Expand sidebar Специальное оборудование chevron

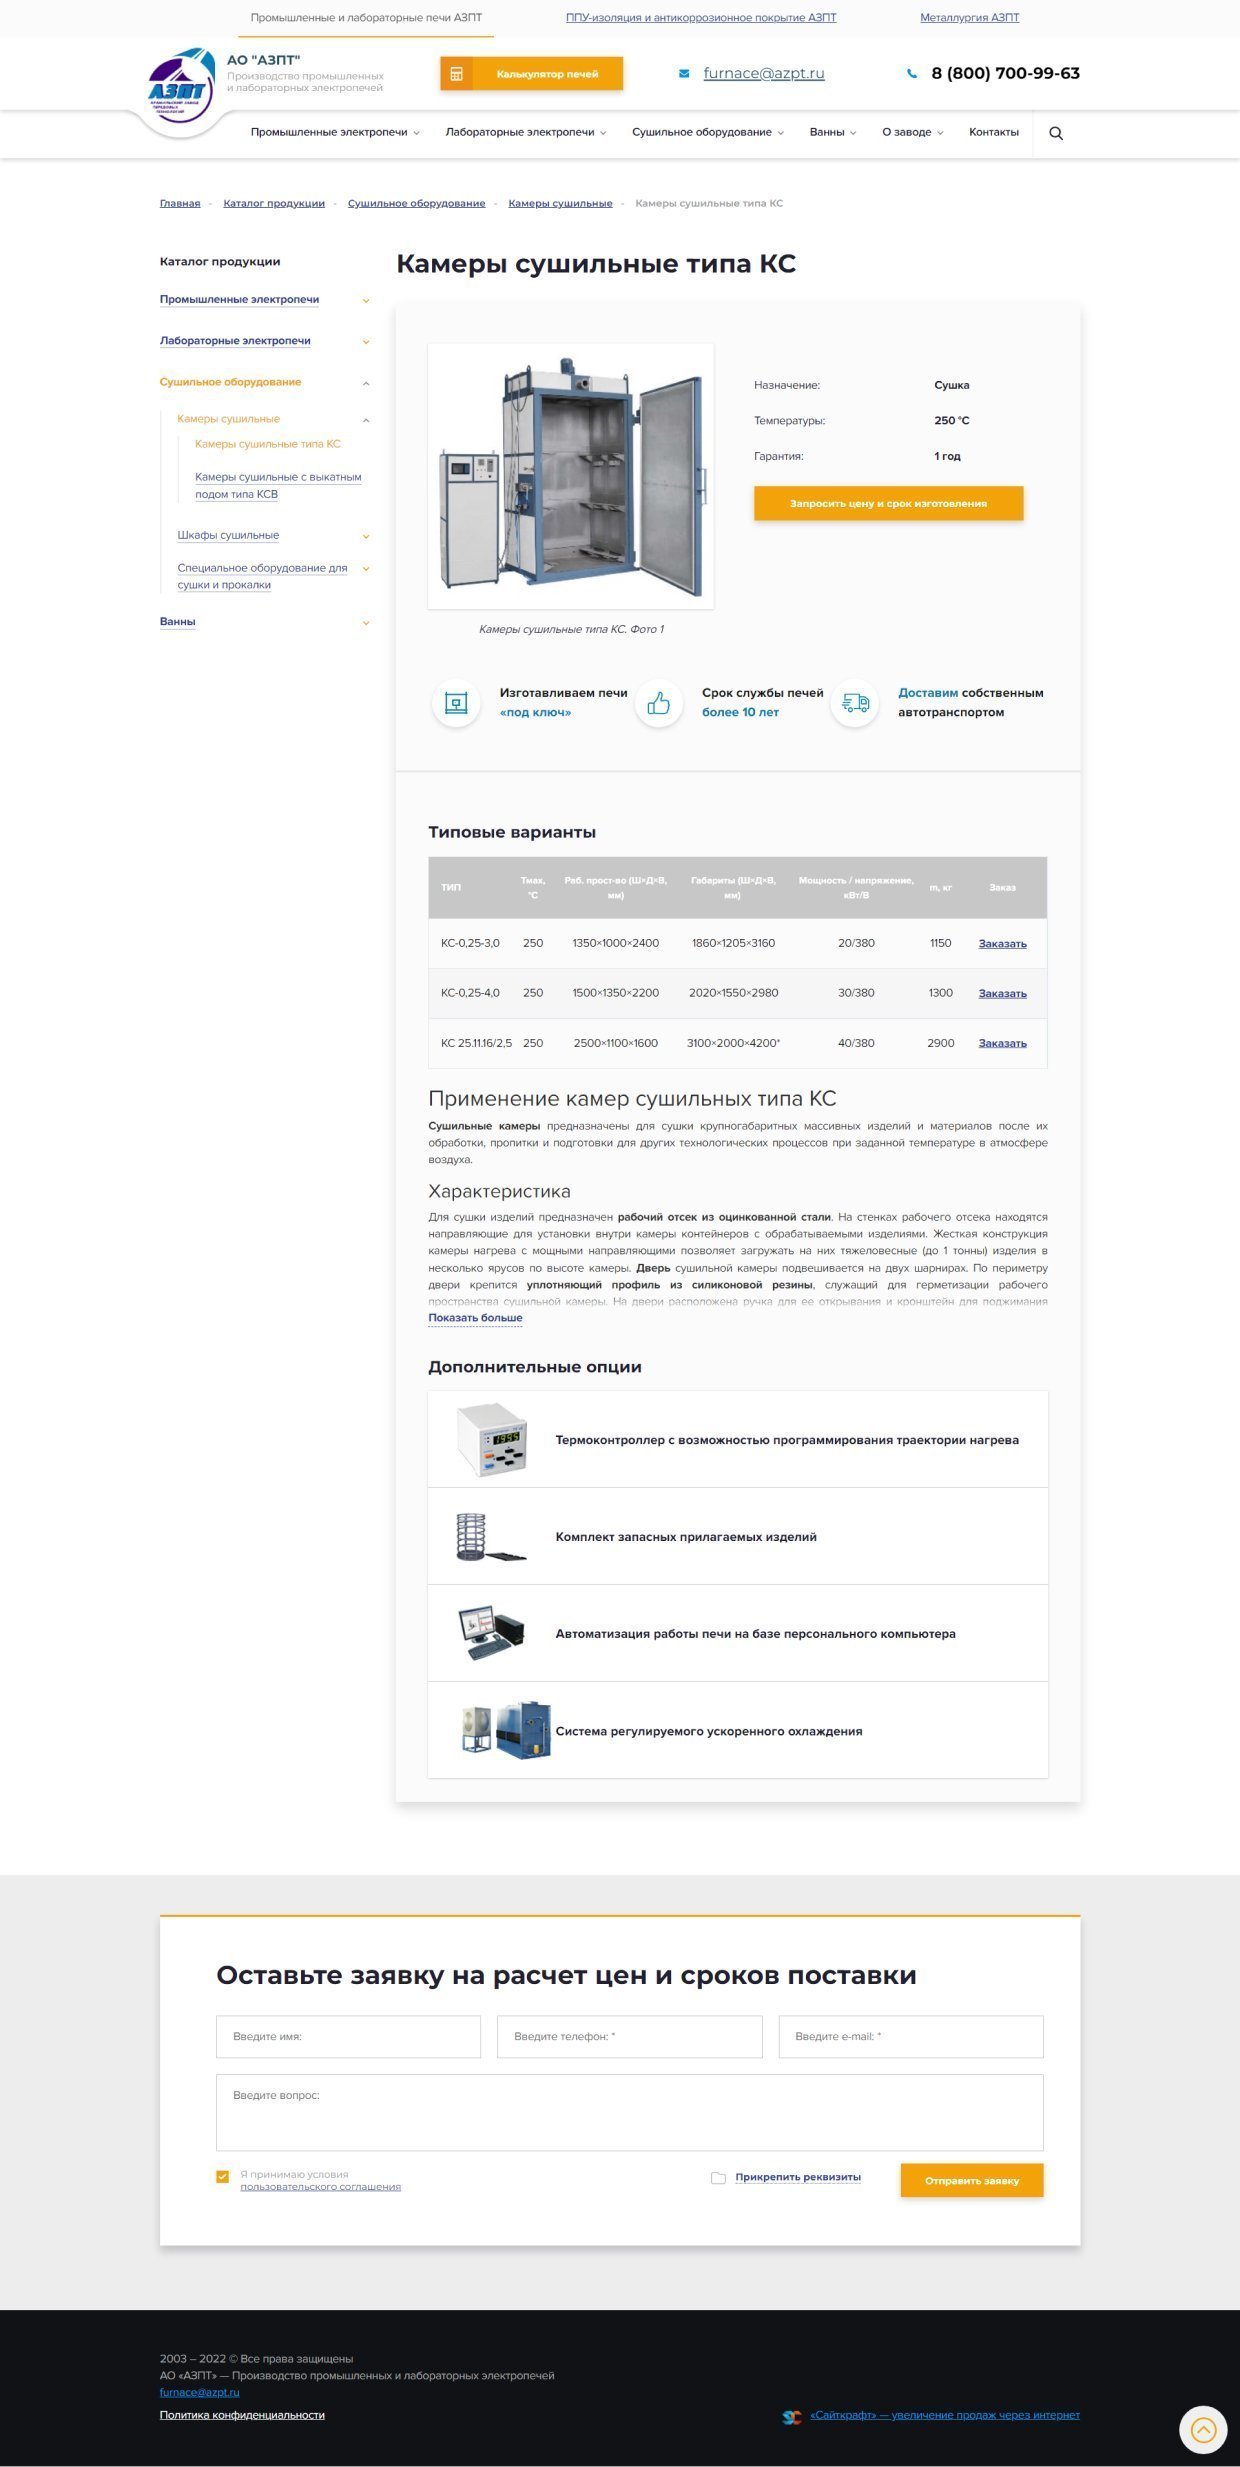366,569
